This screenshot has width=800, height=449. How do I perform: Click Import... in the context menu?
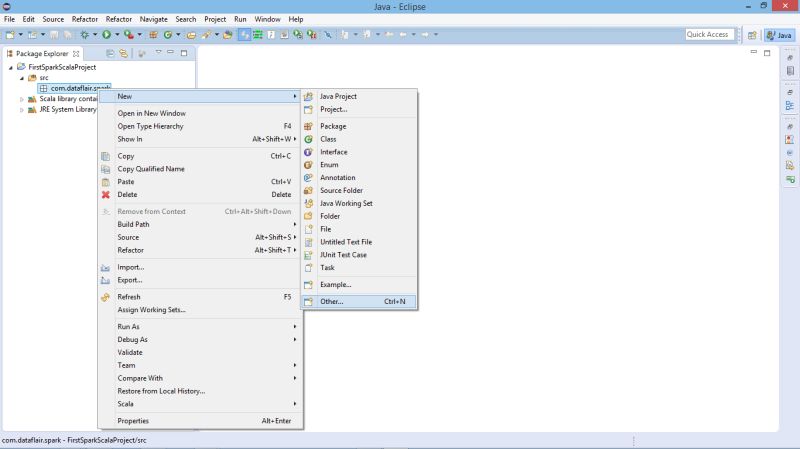pyautogui.click(x=199, y=267)
